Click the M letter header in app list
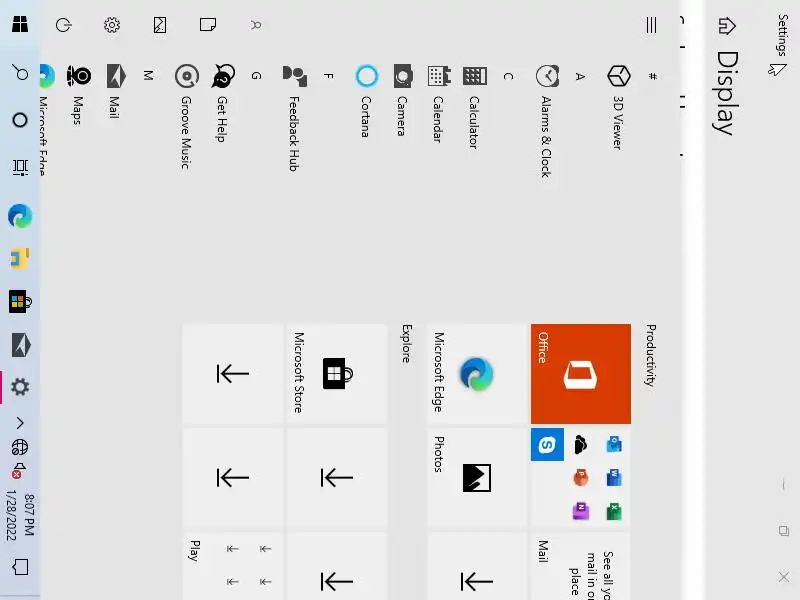This screenshot has height=600, width=800. pos(148,76)
